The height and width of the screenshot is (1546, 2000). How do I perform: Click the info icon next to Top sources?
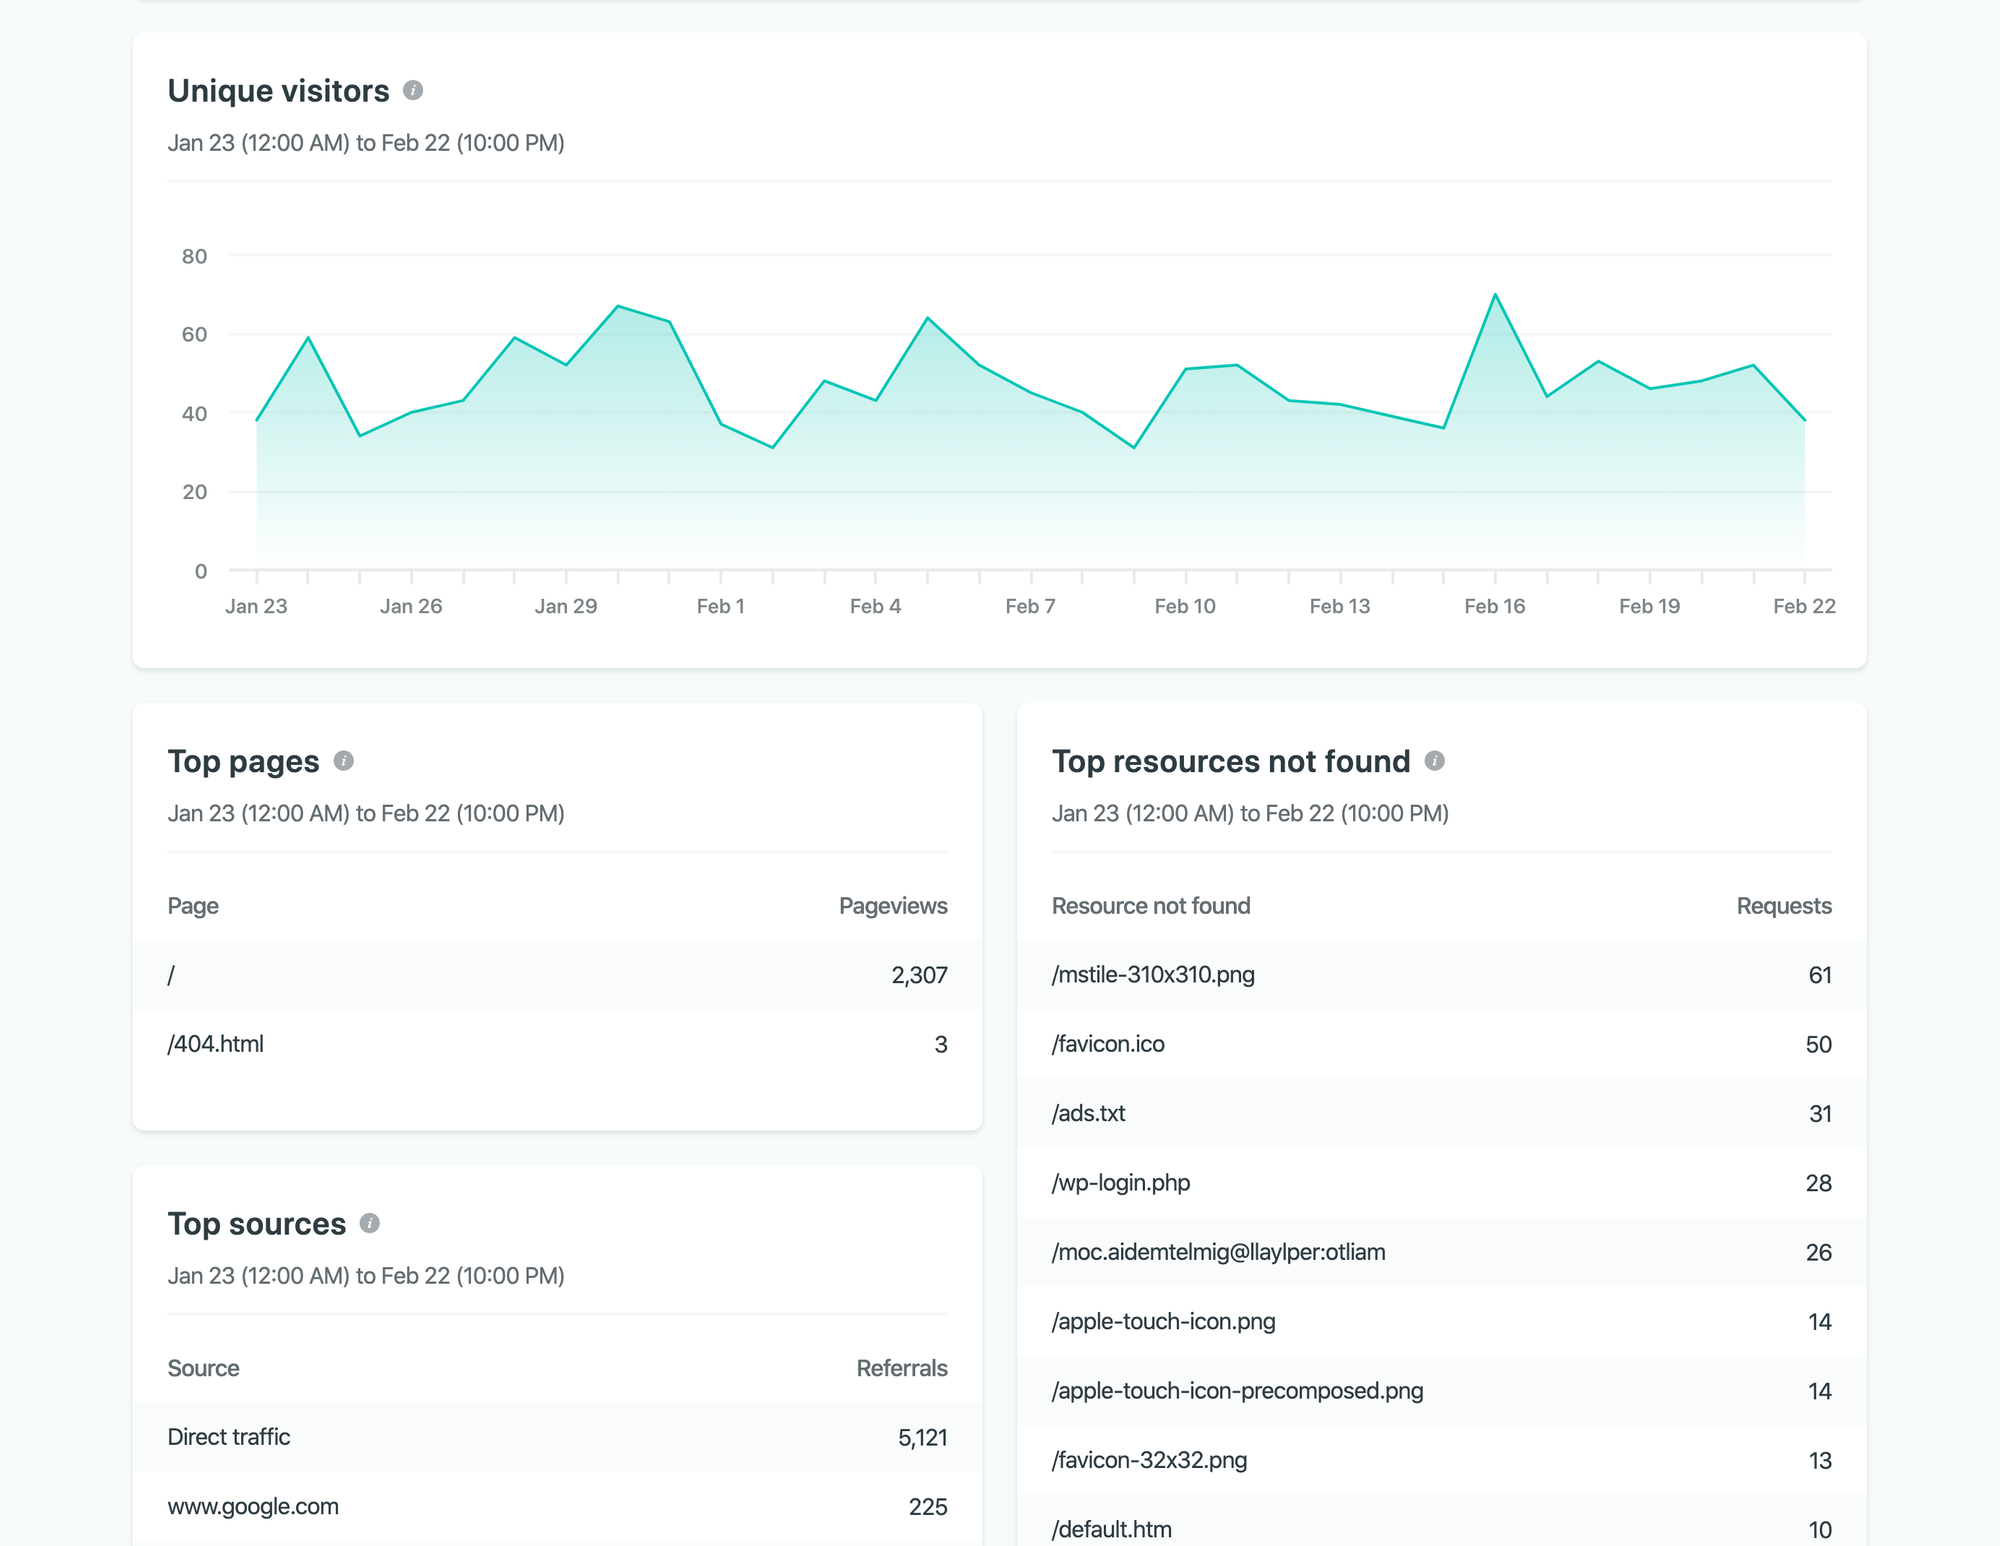pos(370,1223)
